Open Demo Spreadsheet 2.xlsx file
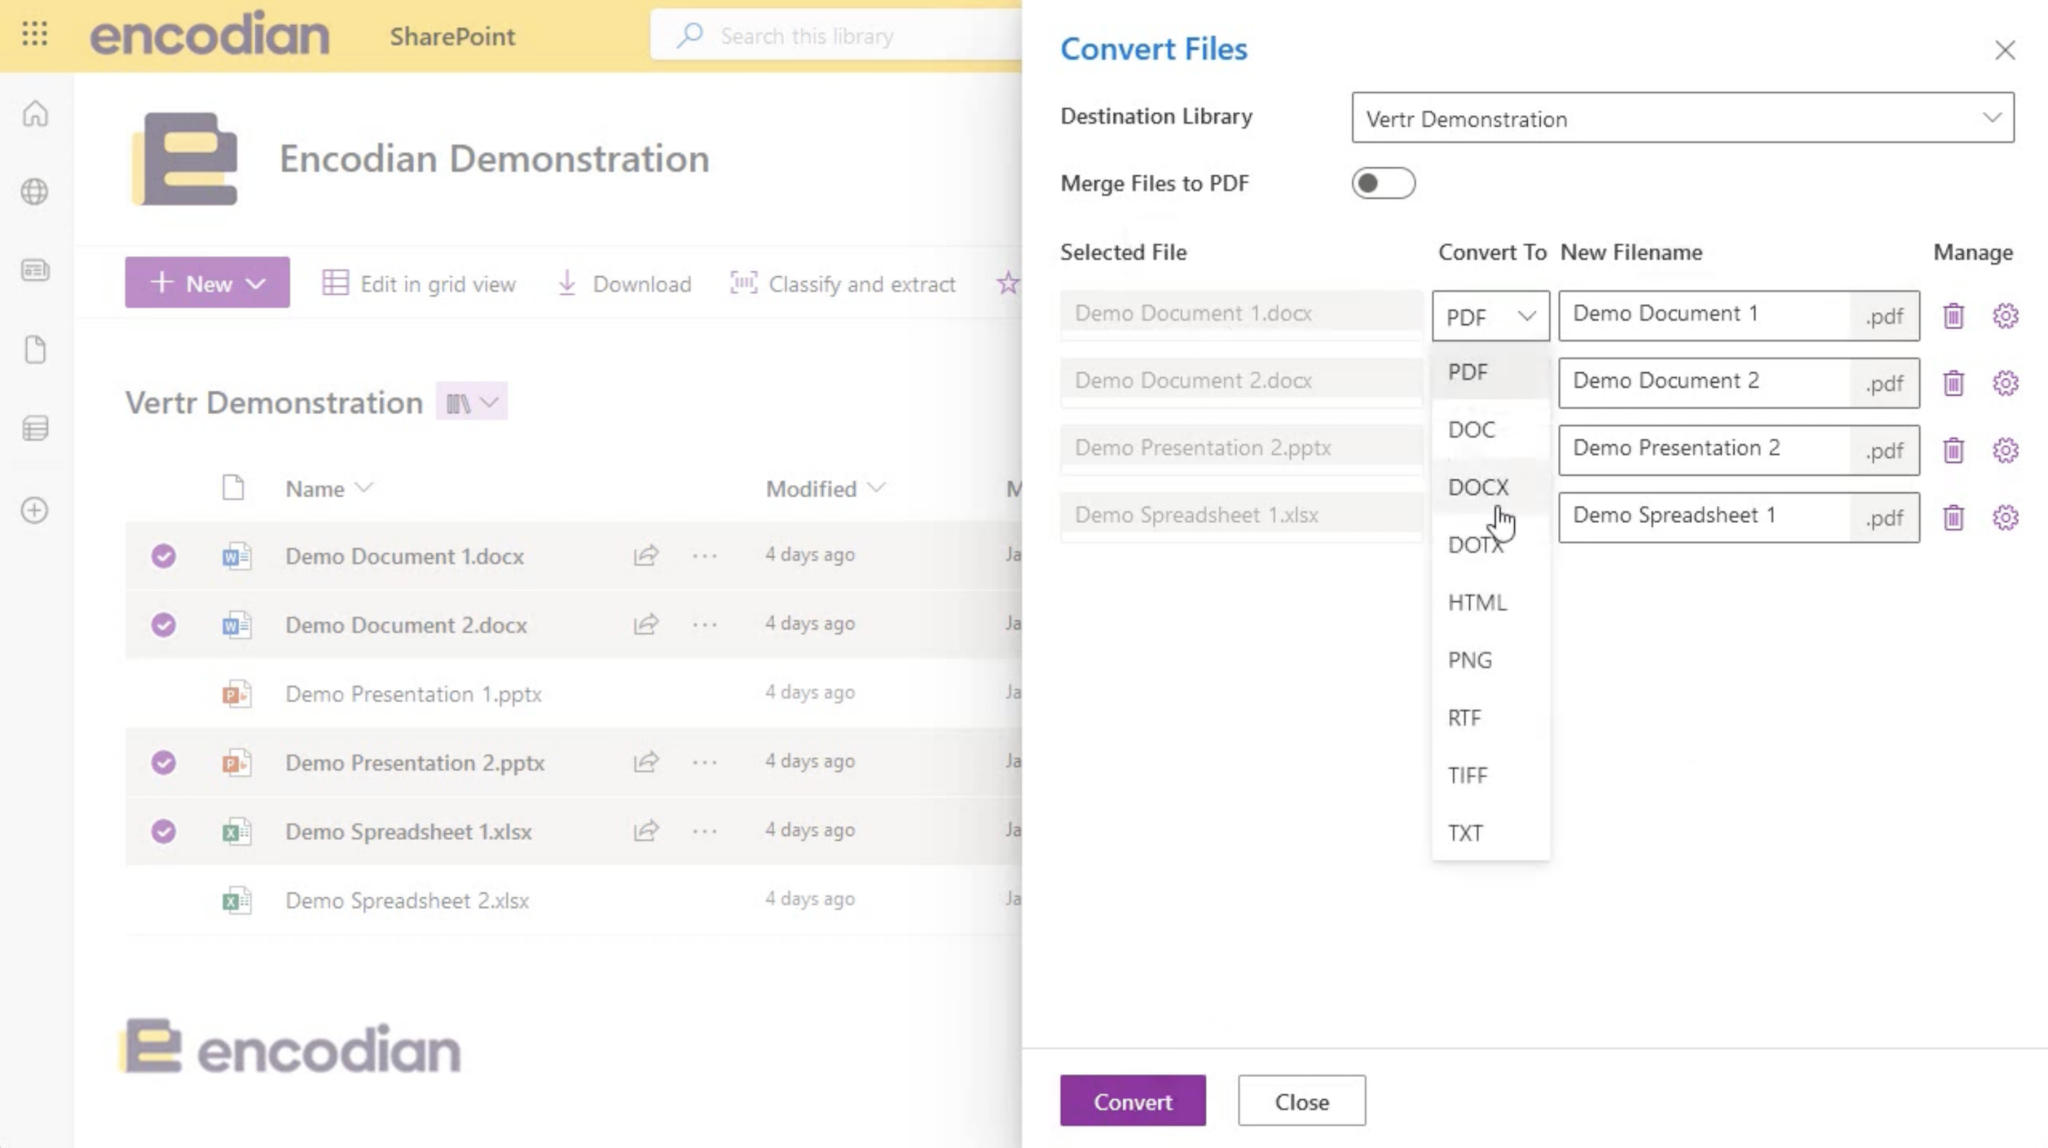 (407, 900)
